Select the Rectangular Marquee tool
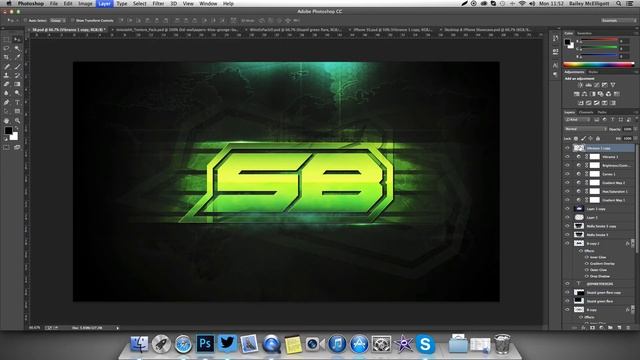The image size is (640, 360). point(7,40)
